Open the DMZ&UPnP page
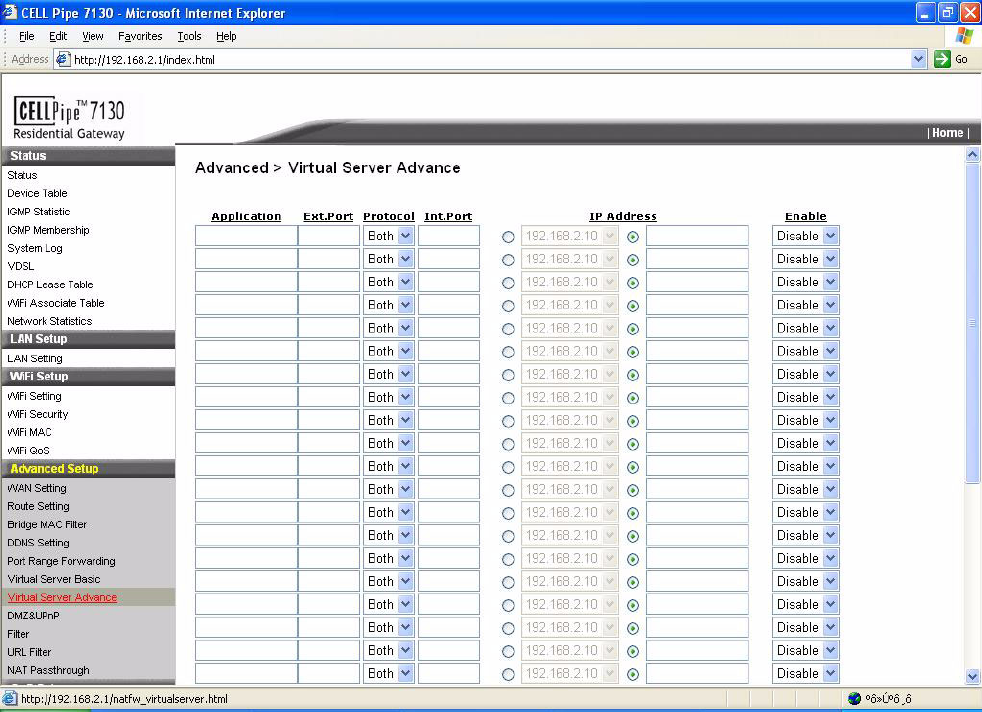Screen dimensions: 982x712 pos(33,616)
